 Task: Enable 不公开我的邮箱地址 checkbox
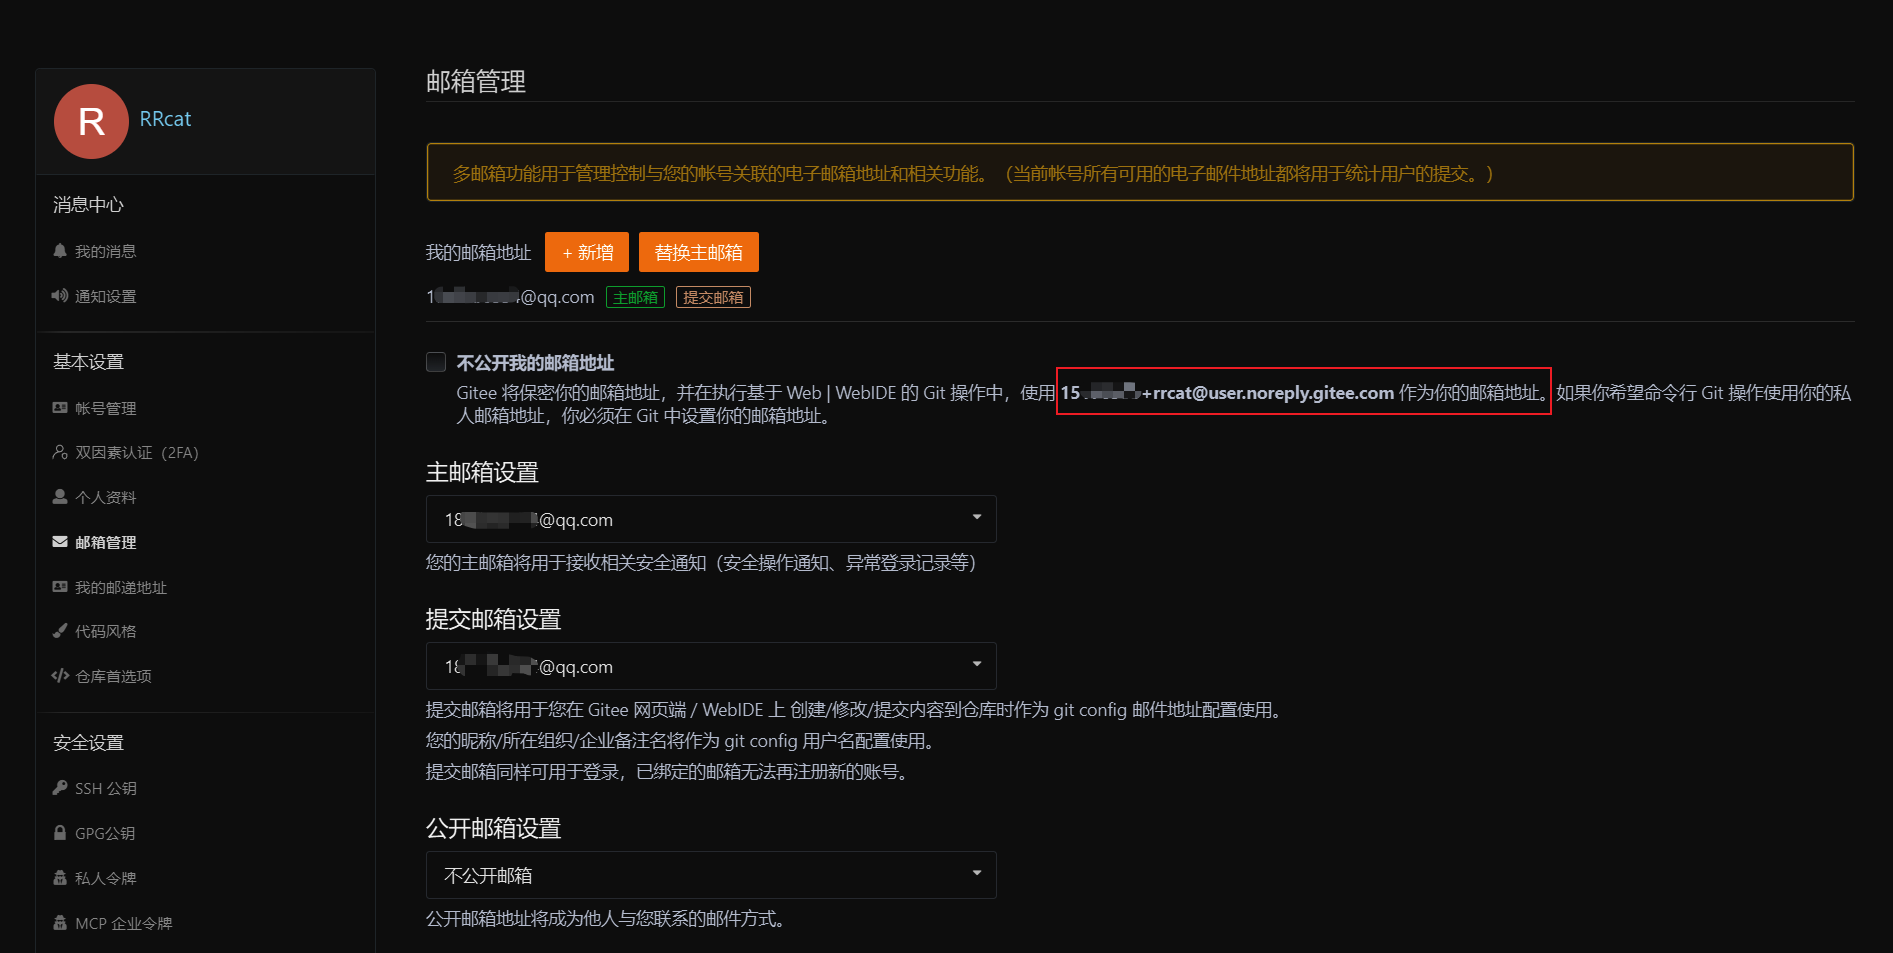[x=435, y=362]
